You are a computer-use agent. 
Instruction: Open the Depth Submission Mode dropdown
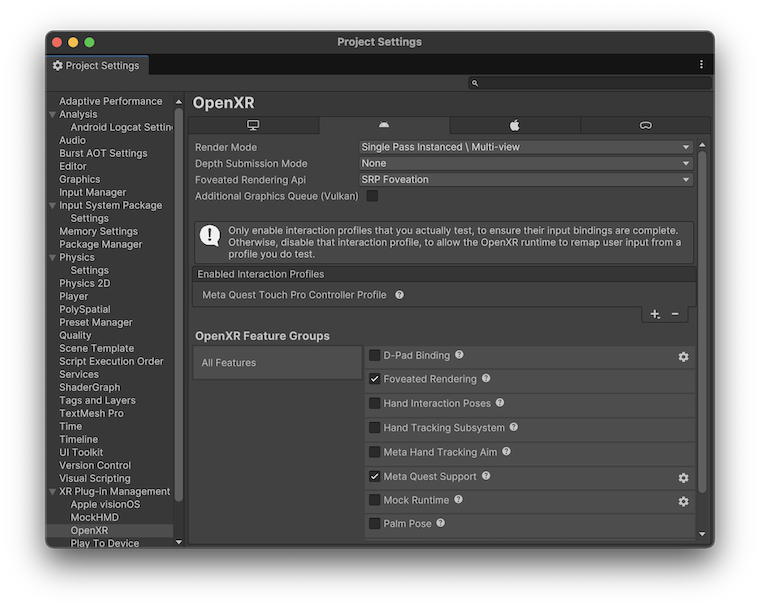coord(526,163)
